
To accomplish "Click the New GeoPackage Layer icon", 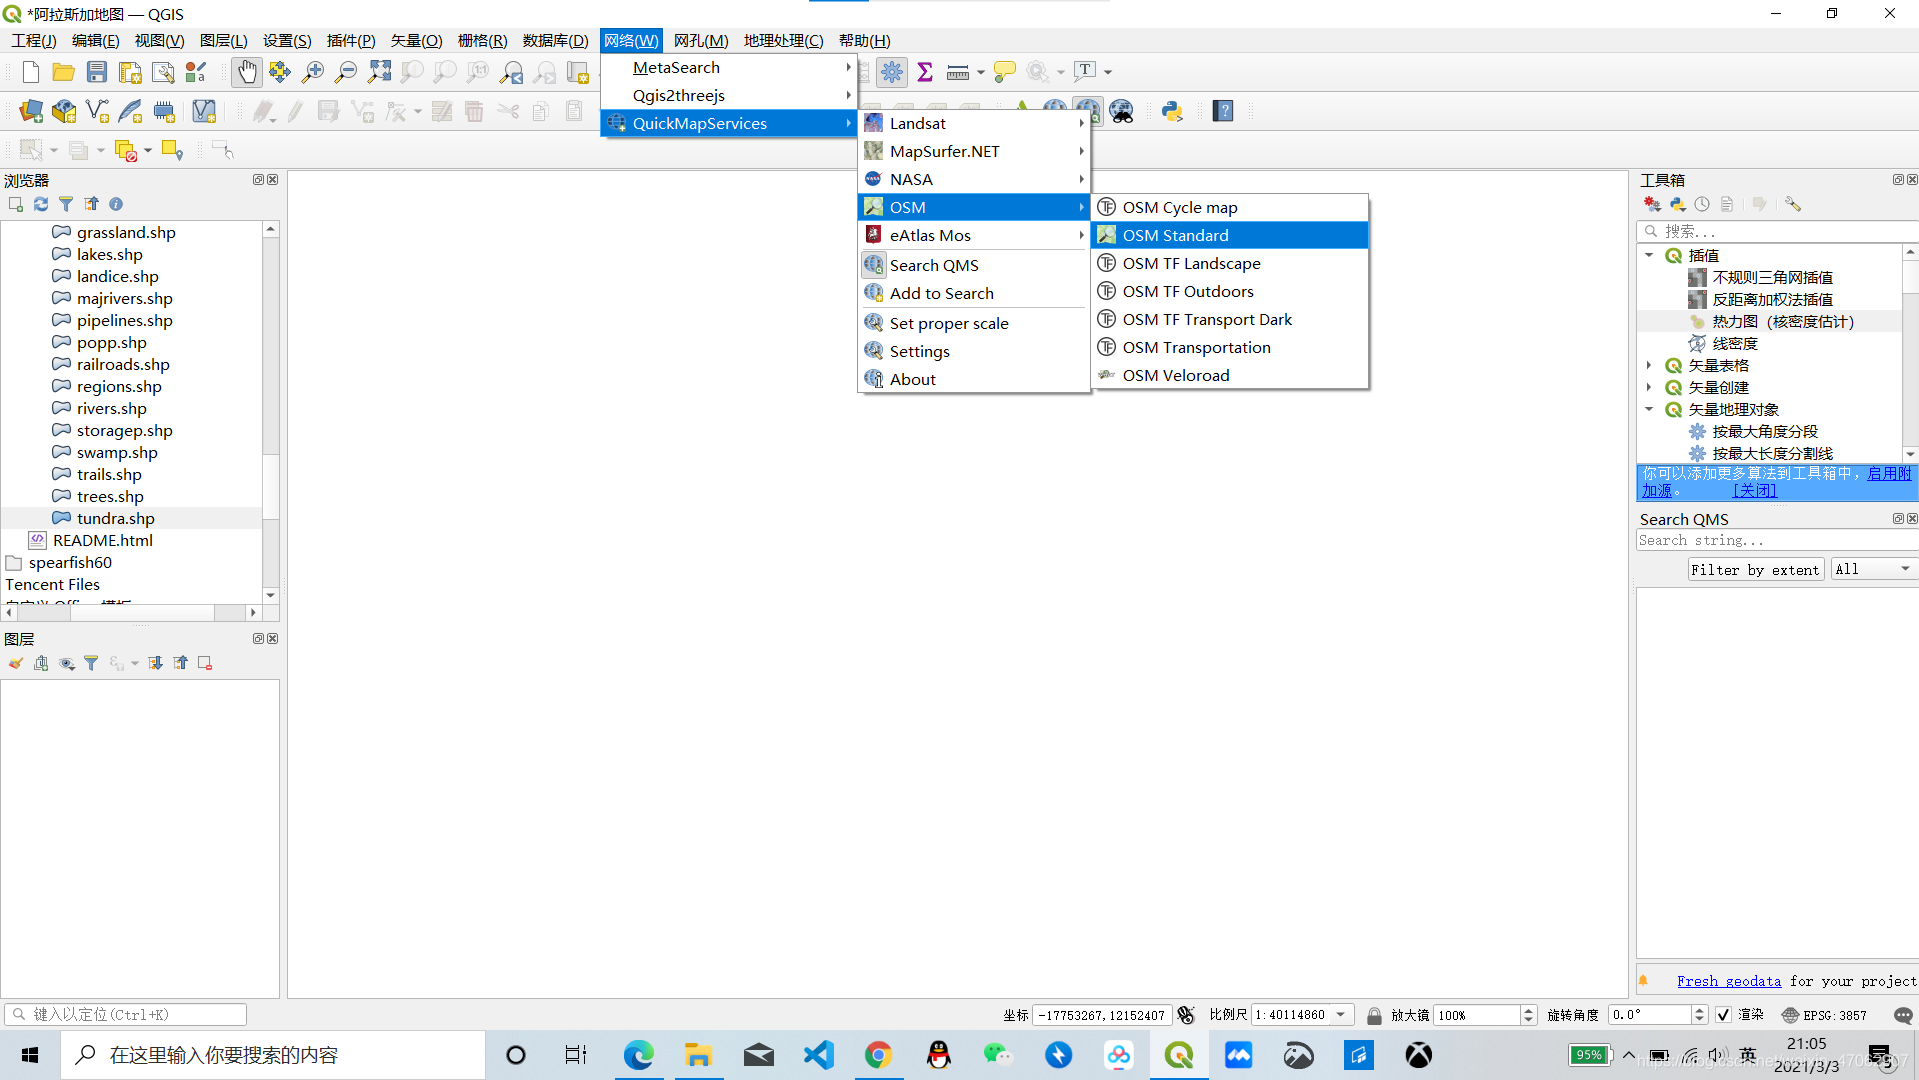I will click(x=64, y=111).
